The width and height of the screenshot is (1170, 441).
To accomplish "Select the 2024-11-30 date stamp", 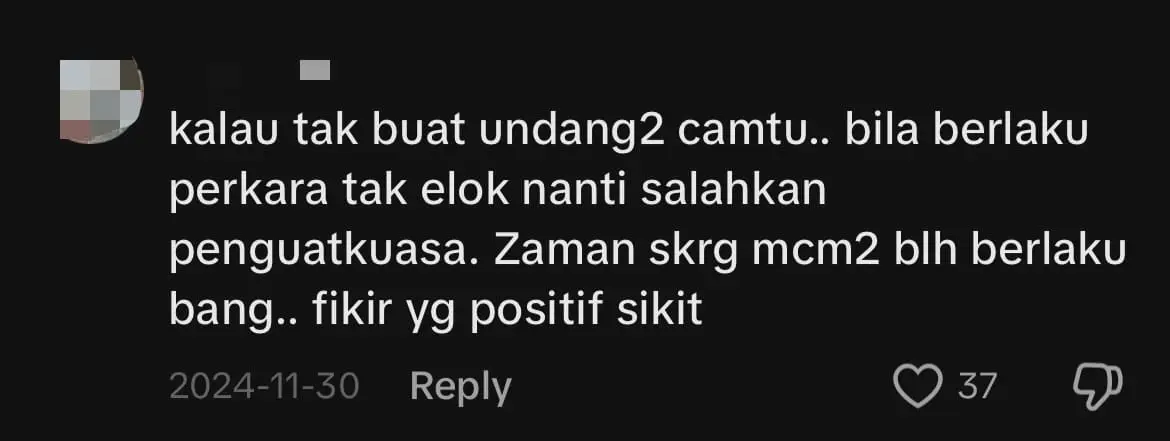I will pyautogui.click(x=265, y=387).
